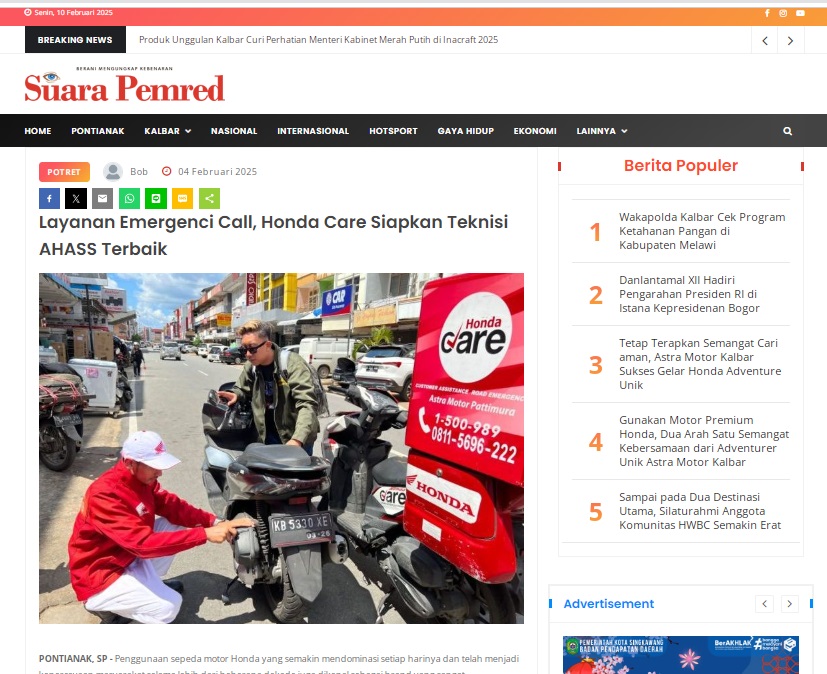
Task: Open popular news about Wakapolda Kalbar Melawi
Action: click(702, 231)
